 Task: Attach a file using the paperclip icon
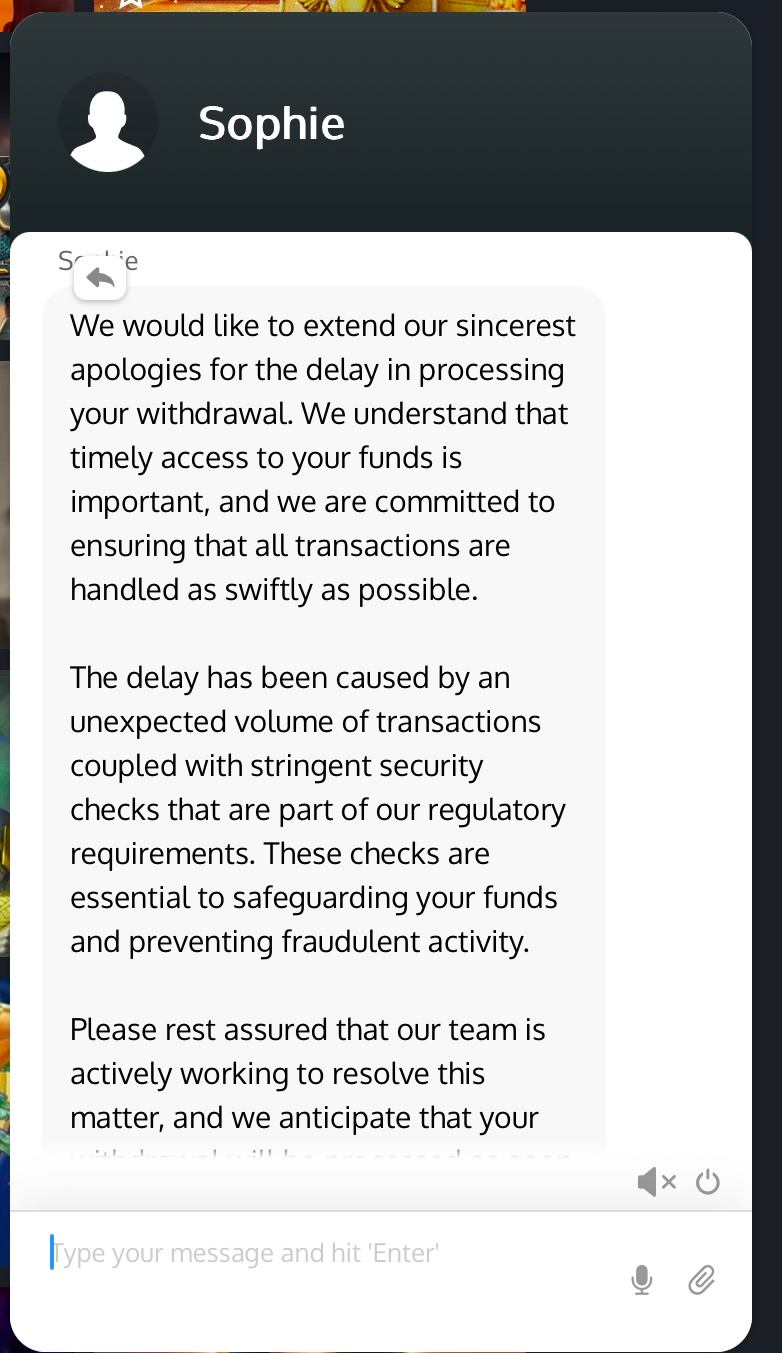click(x=701, y=1279)
